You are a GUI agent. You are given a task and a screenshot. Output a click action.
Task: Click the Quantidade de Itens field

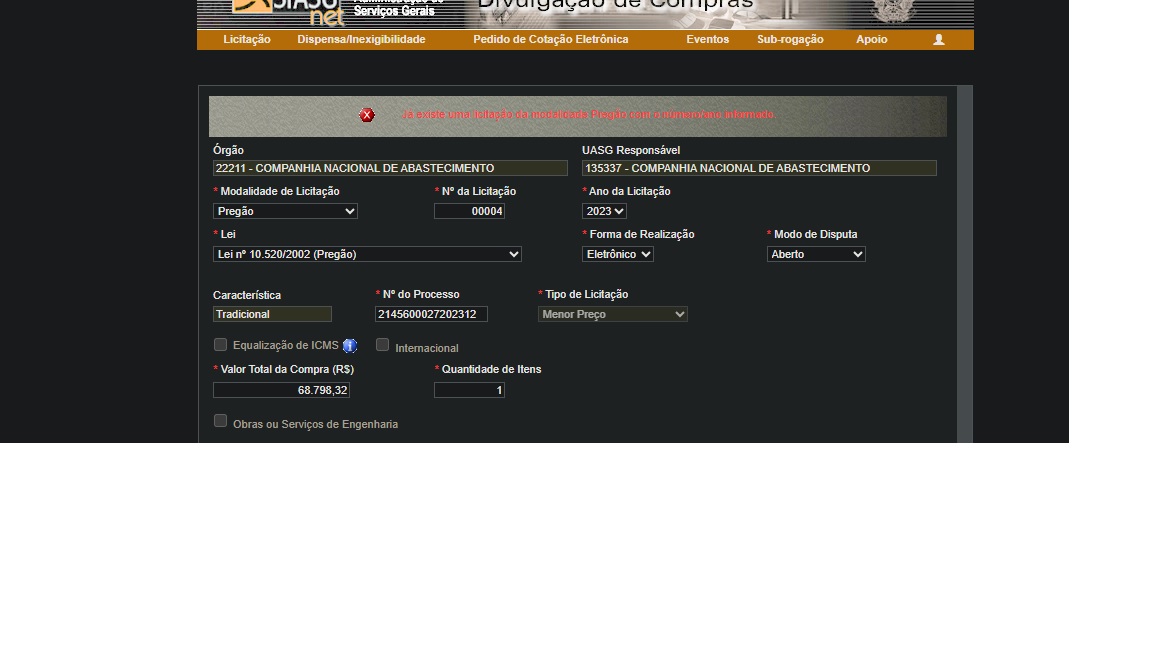pos(469,390)
